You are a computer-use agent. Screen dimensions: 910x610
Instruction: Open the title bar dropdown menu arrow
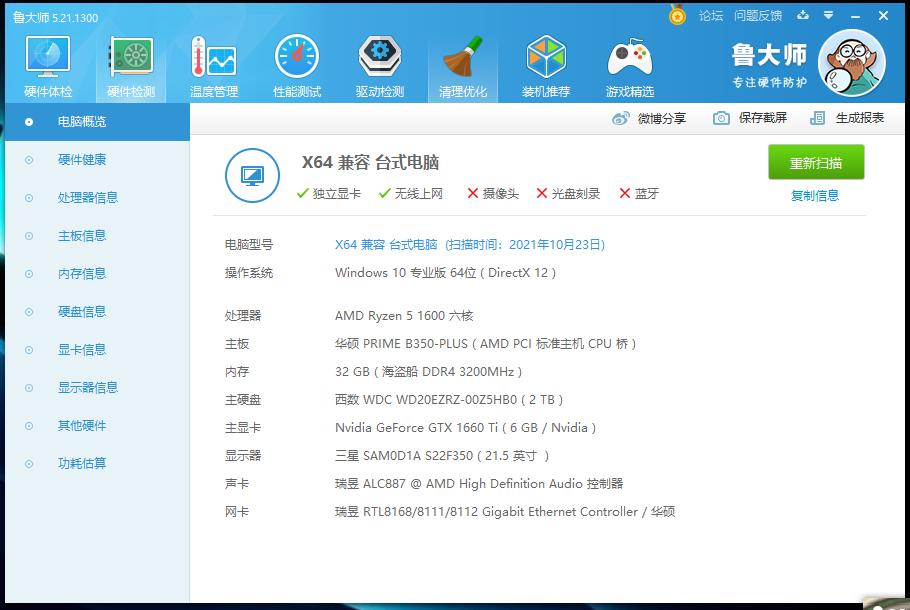[829, 15]
